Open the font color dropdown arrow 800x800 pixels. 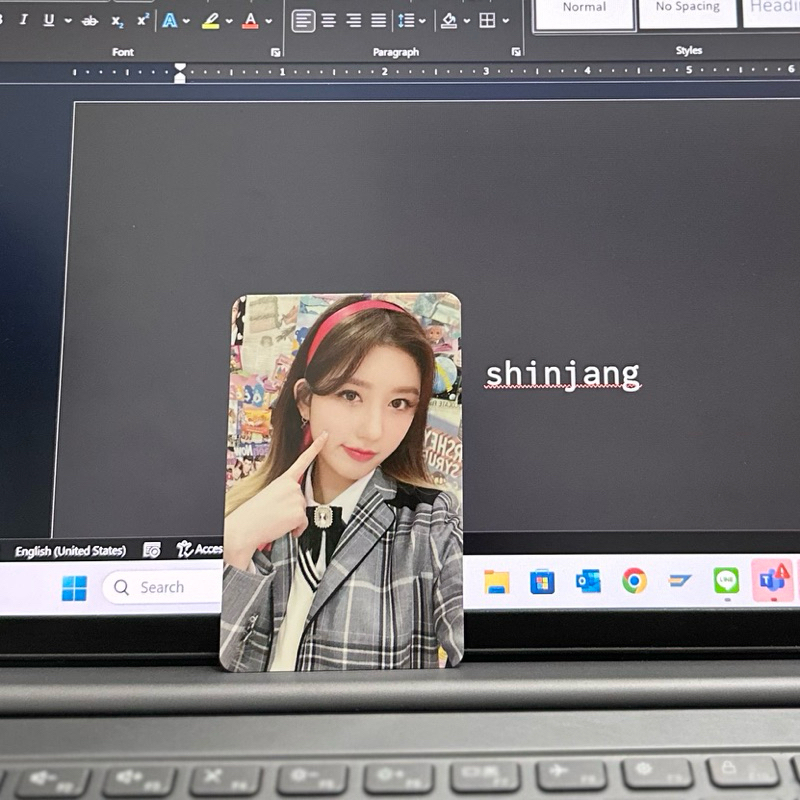click(268, 21)
